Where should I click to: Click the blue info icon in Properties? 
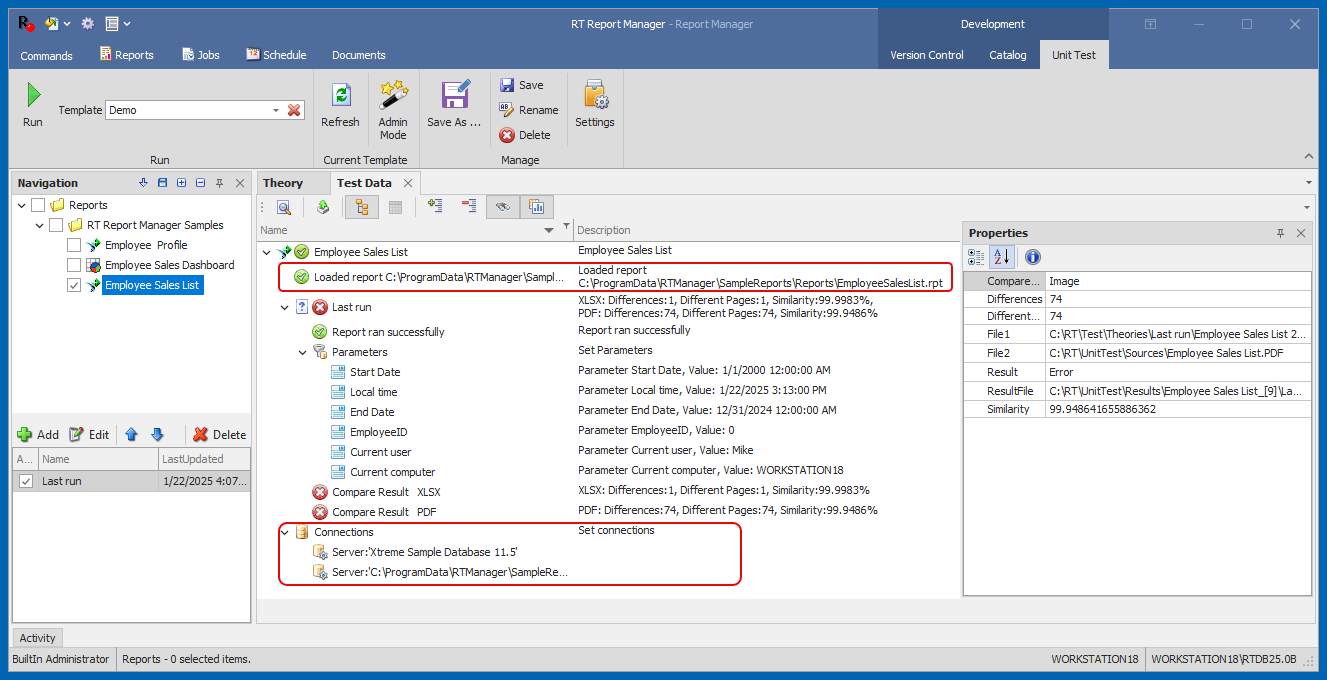click(x=1033, y=258)
